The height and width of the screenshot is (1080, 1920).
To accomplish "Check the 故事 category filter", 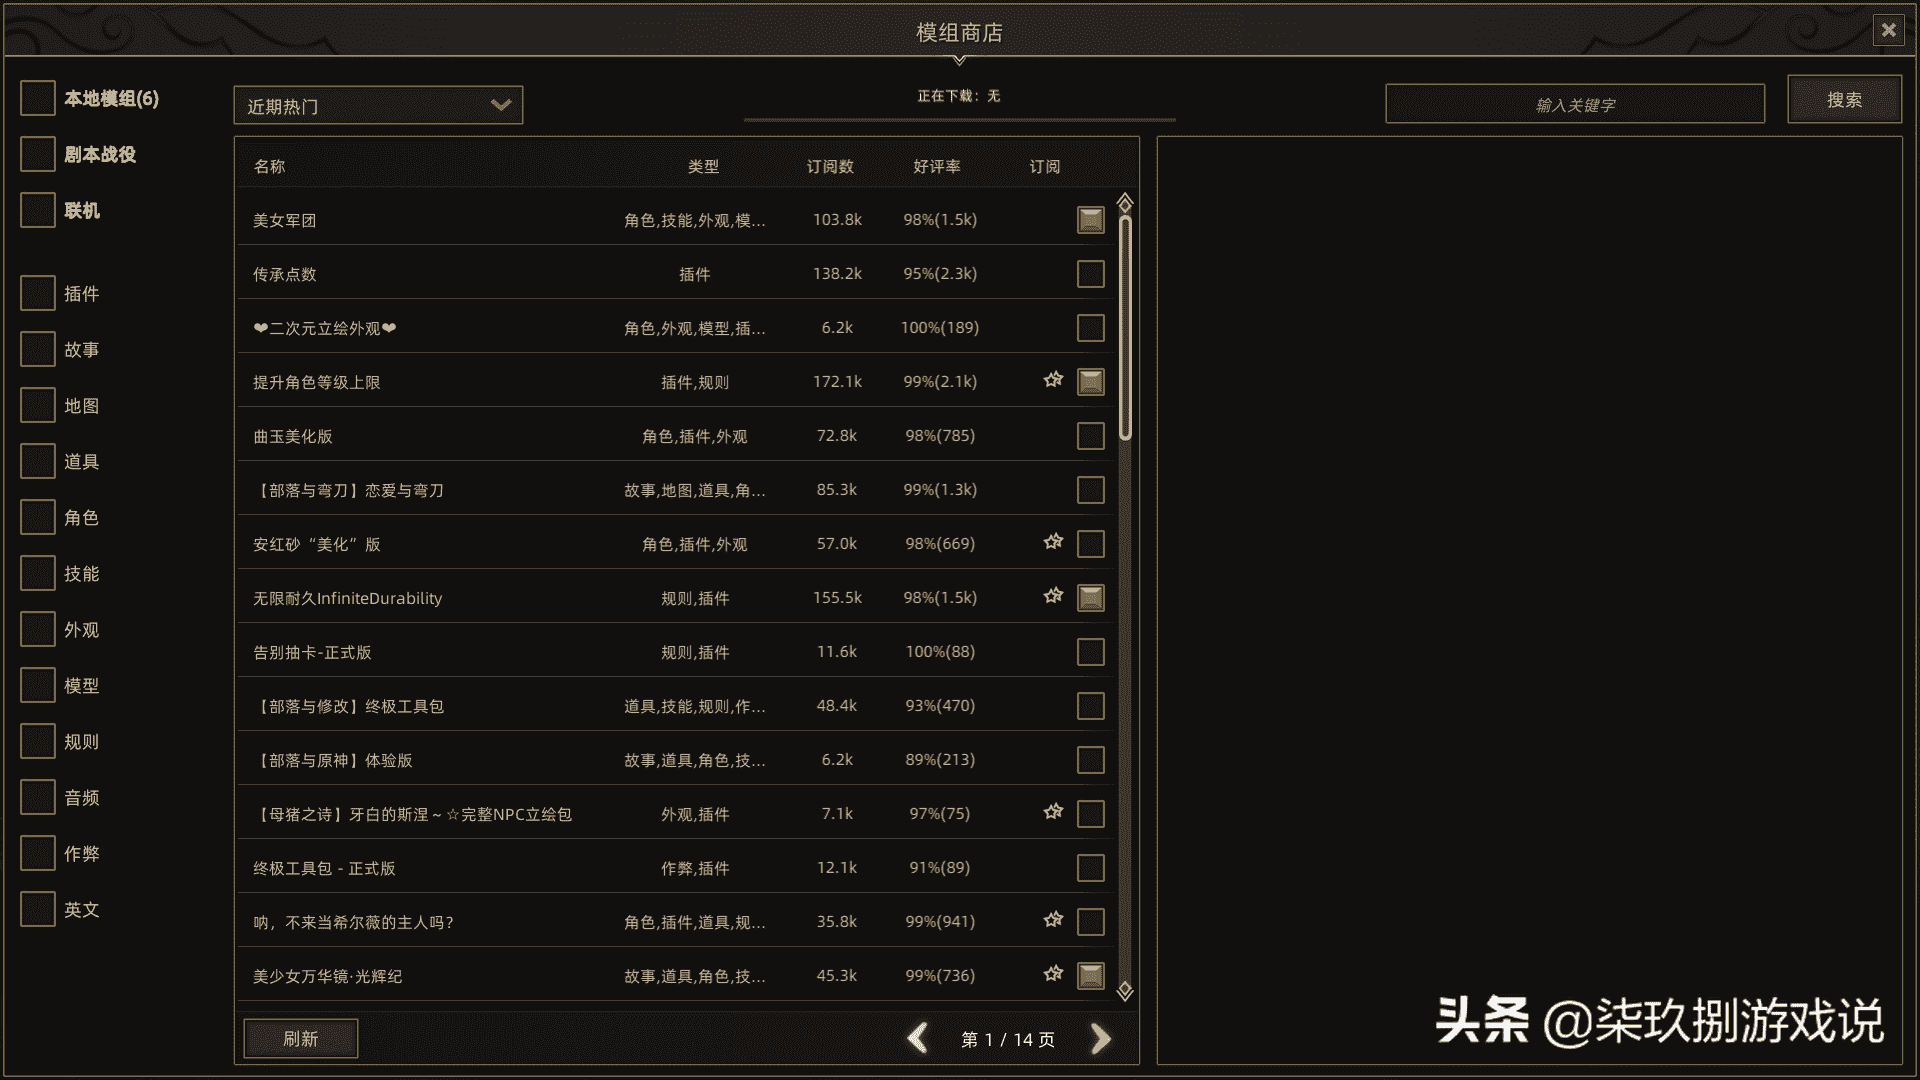I will [x=38, y=349].
